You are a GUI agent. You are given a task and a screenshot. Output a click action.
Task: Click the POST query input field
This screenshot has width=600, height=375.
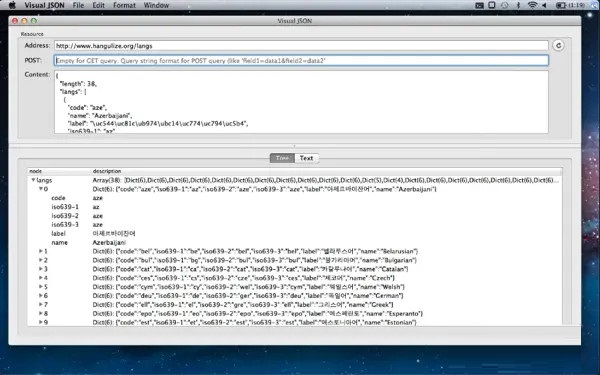(x=301, y=60)
